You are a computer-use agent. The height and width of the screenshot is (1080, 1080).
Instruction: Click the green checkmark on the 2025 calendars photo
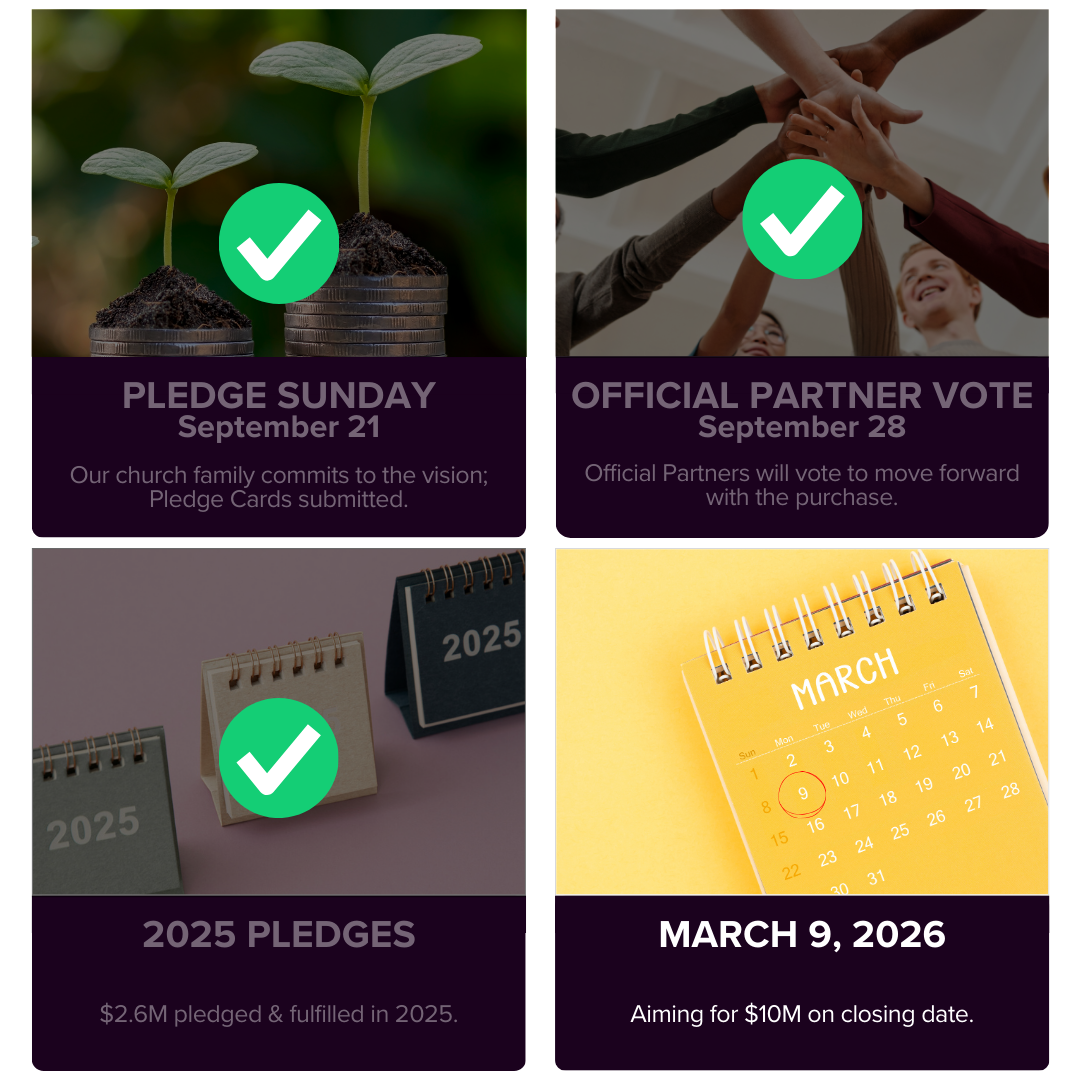point(279,757)
